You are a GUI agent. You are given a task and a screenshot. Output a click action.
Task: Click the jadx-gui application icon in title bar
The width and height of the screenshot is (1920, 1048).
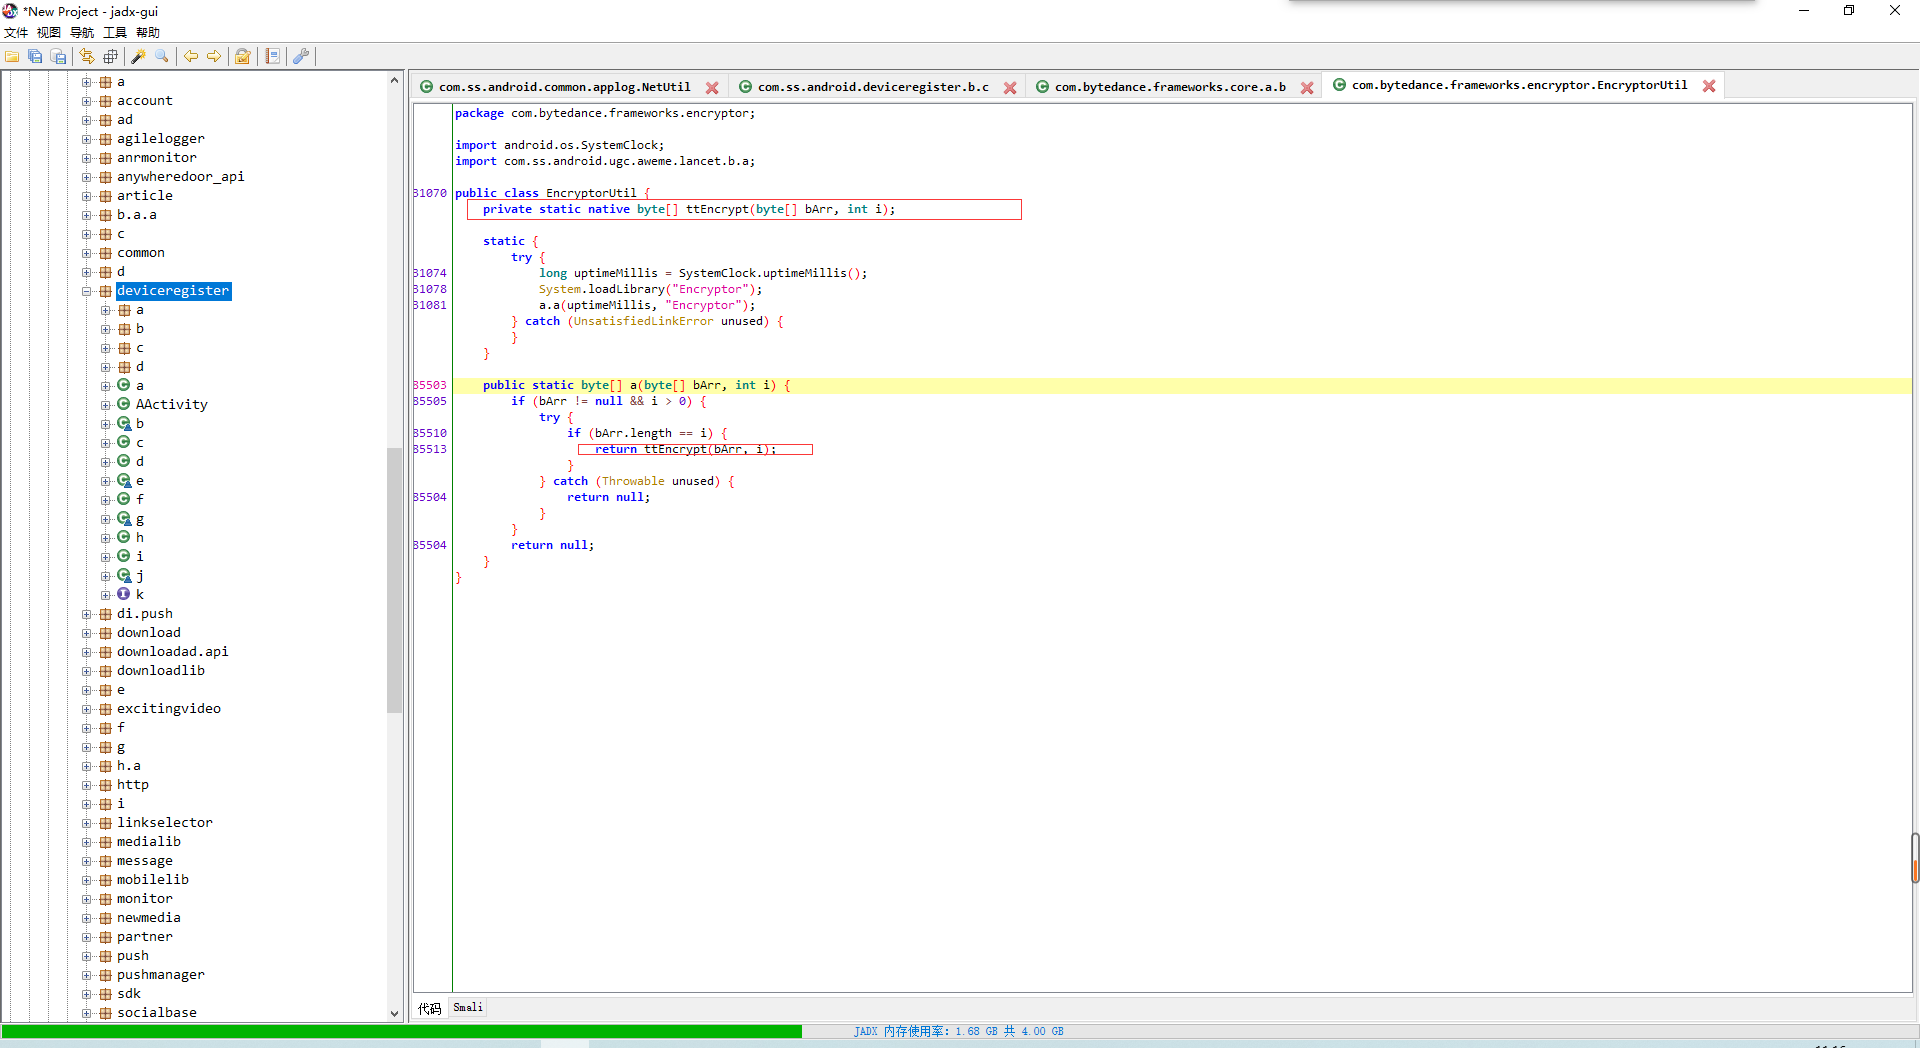[x=10, y=11]
